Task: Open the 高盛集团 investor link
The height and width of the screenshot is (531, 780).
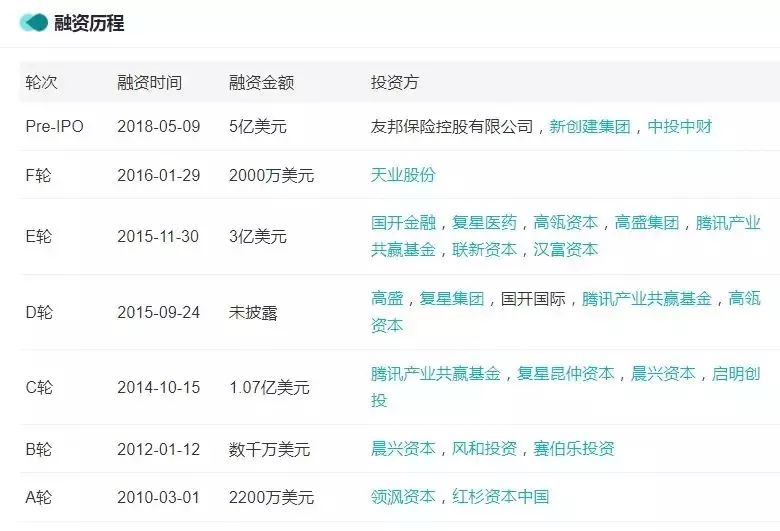Action: [x=647, y=222]
